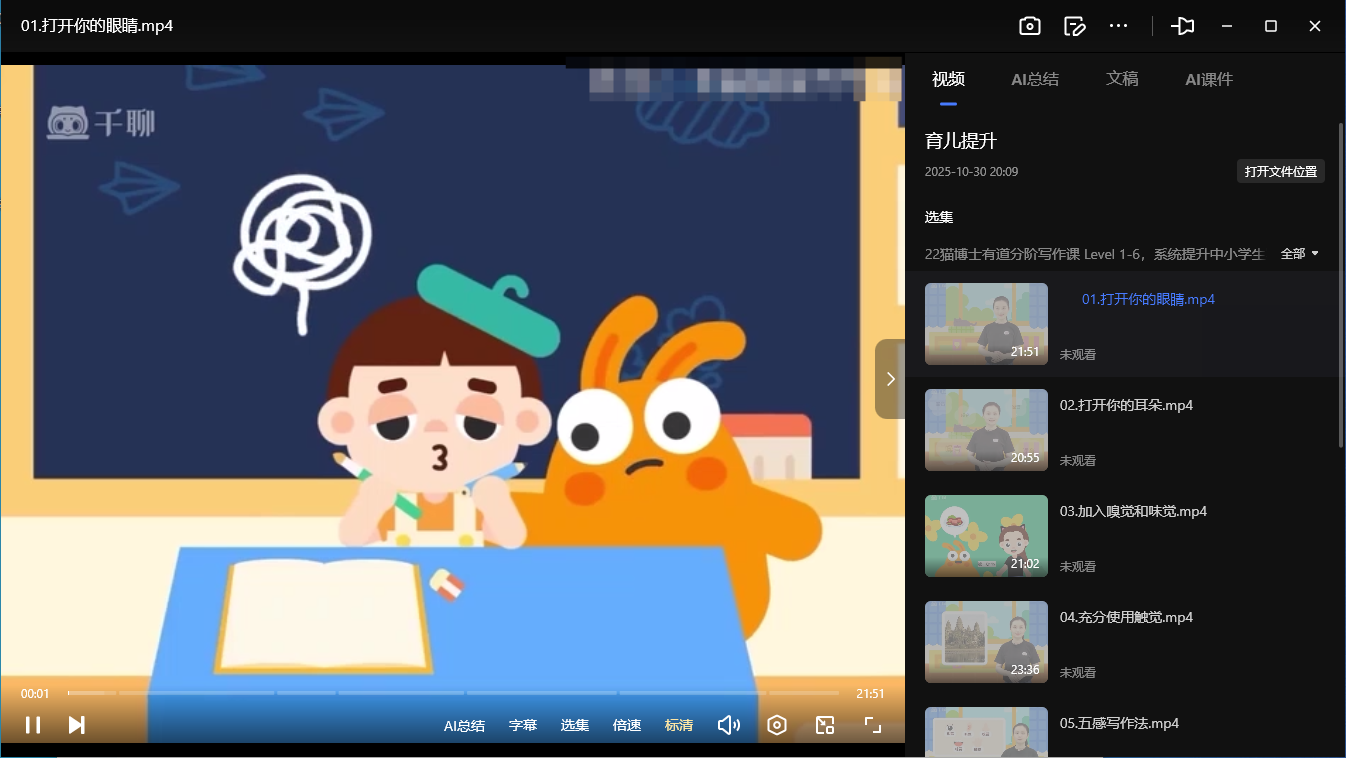Click the 打开文件位置 button

(x=1280, y=172)
